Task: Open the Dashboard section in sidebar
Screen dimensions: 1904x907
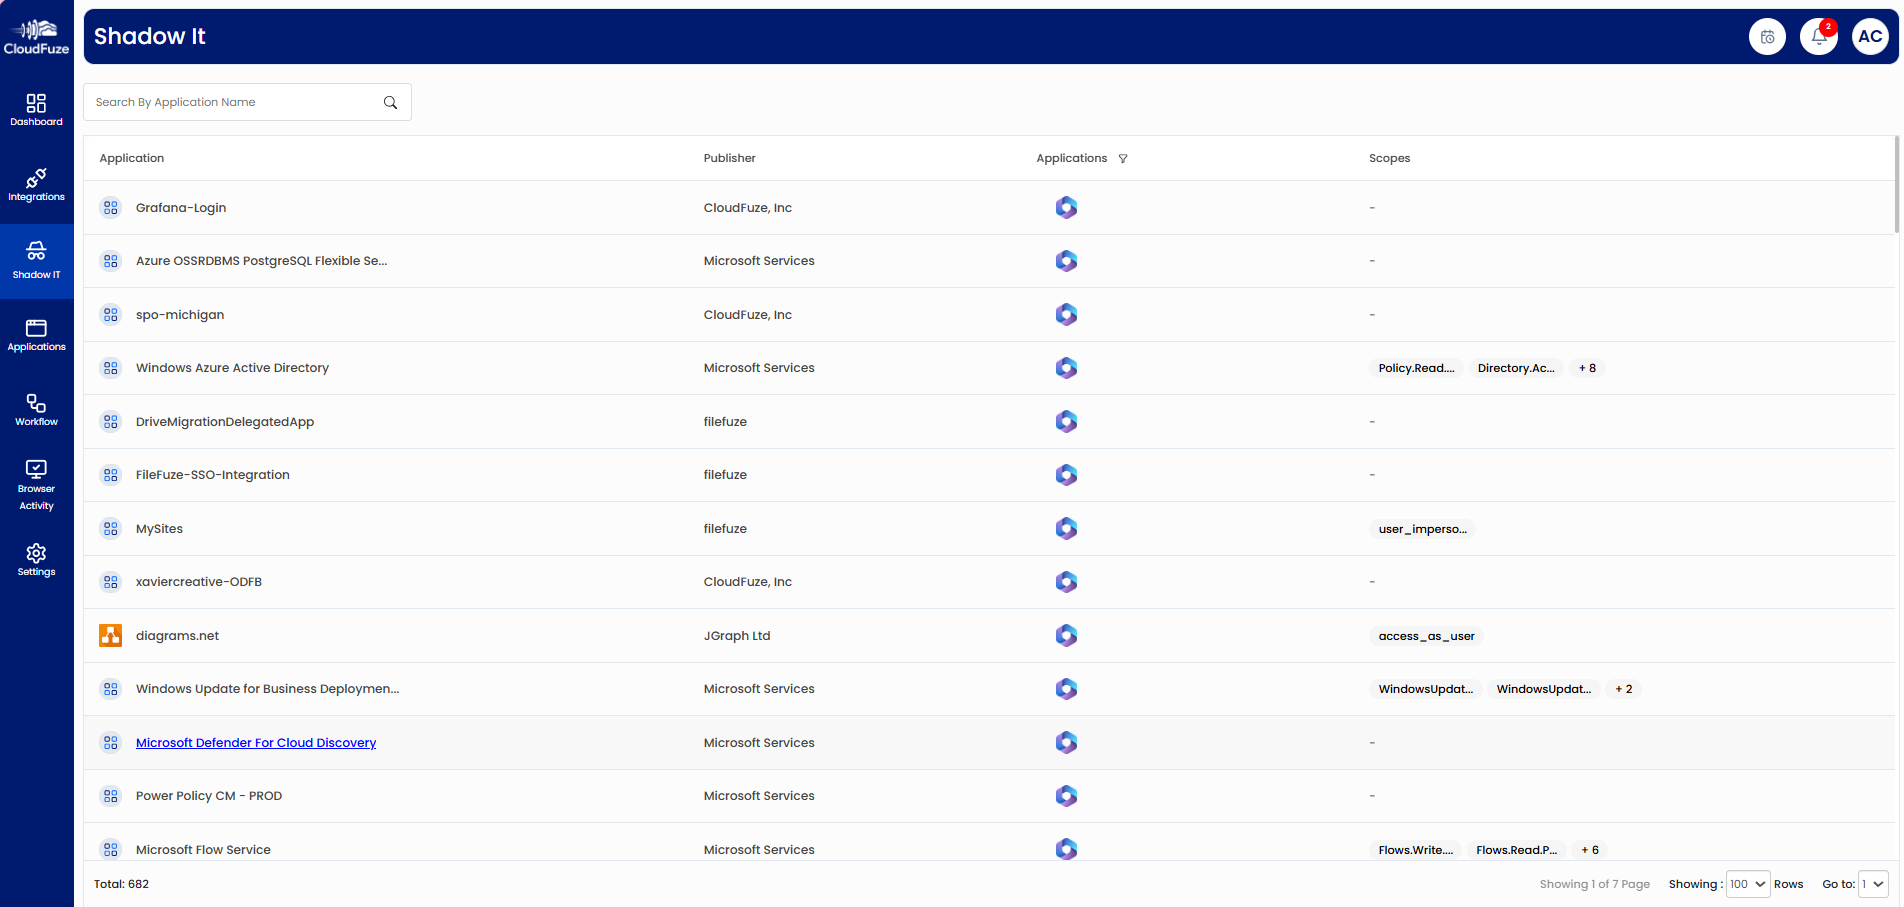Action: pyautogui.click(x=36, y=110)
